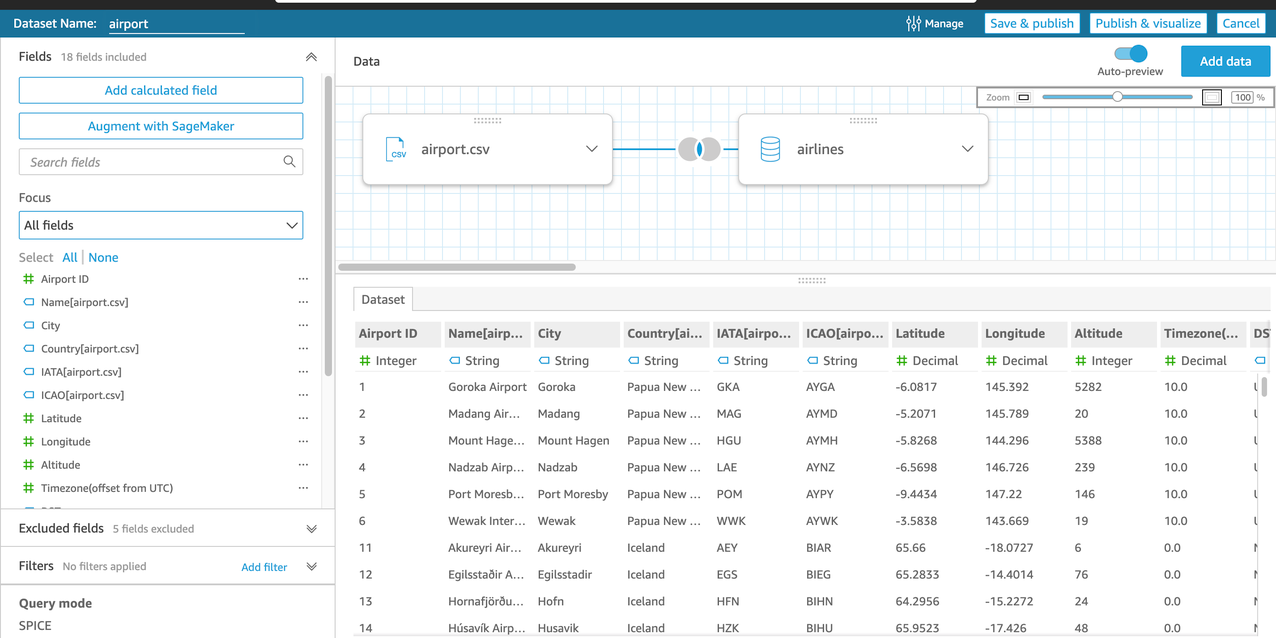Click the horizontal scrollbar under the canvas
The height and width of the screenshot is (638, 1276).
(457, 267)
